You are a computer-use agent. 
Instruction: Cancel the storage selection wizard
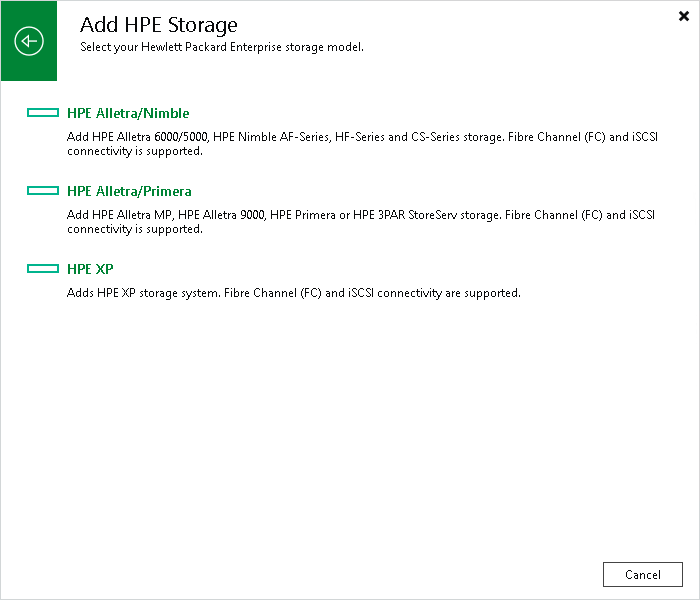(643, 575)
